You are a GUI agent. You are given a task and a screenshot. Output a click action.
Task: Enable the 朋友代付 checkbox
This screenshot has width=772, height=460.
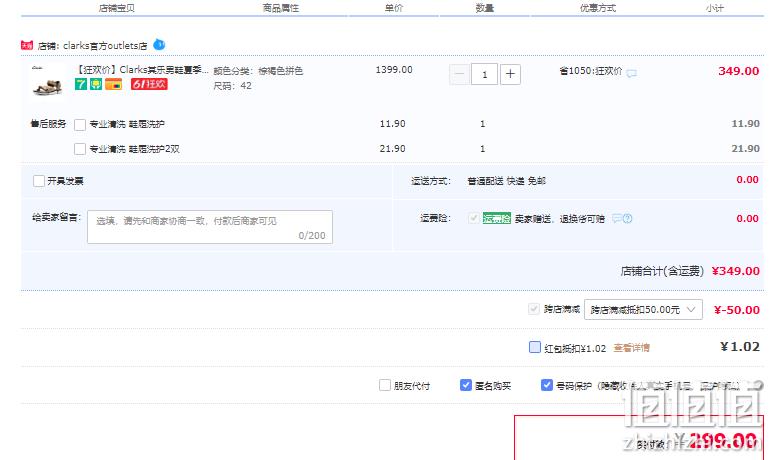(x=385, y=385)
